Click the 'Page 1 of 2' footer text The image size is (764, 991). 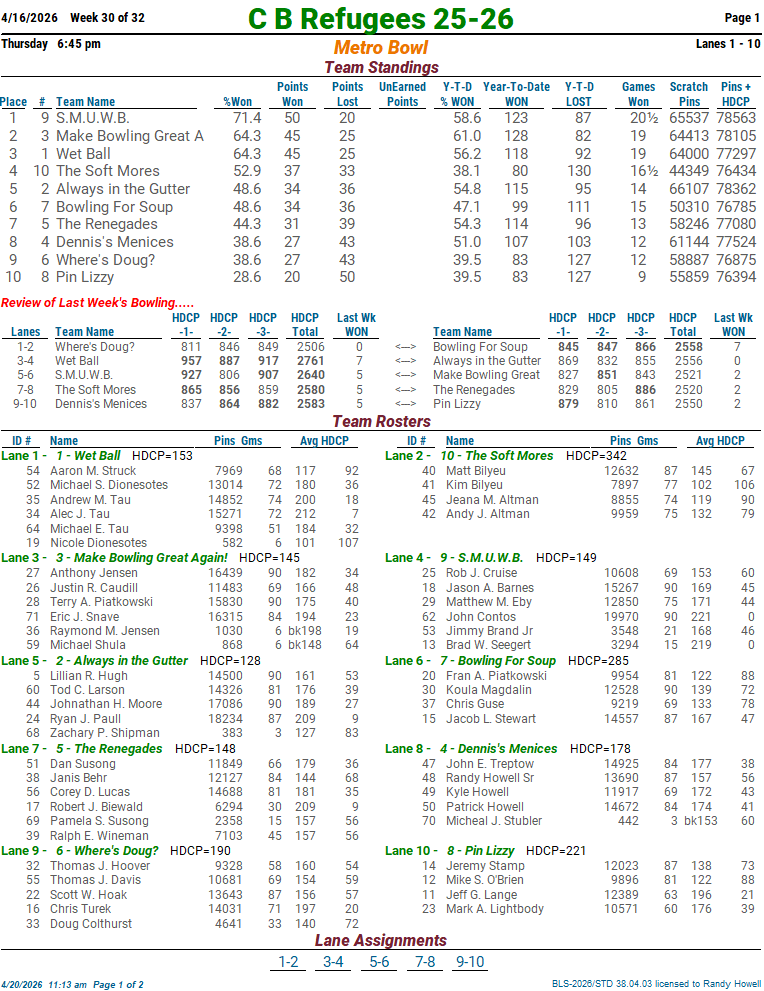118,985
